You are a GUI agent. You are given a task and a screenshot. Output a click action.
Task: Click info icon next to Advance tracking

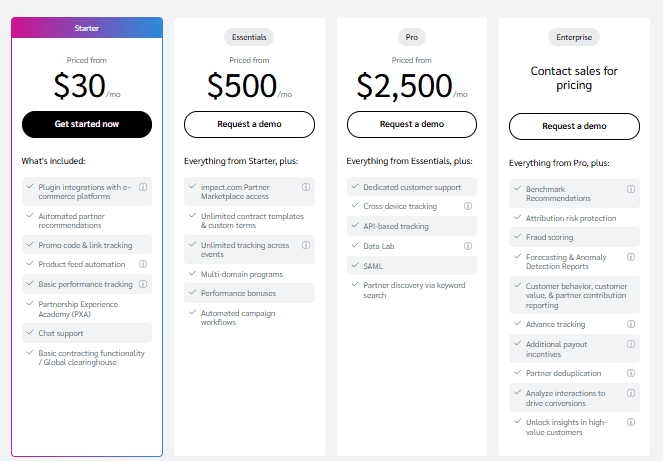[631, 324]
